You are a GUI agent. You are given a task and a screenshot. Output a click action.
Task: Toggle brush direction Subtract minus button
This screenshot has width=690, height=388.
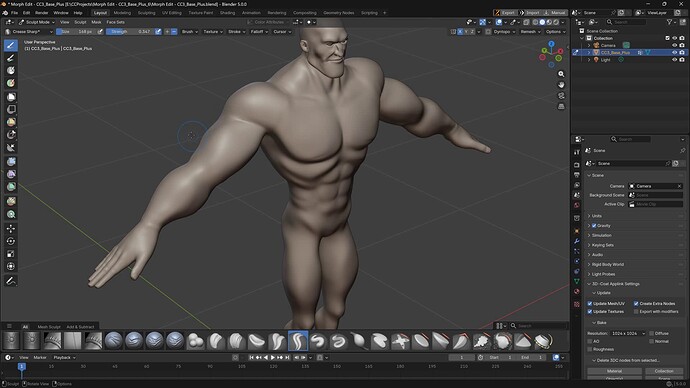pyautogui.click(x=174, y=32)
